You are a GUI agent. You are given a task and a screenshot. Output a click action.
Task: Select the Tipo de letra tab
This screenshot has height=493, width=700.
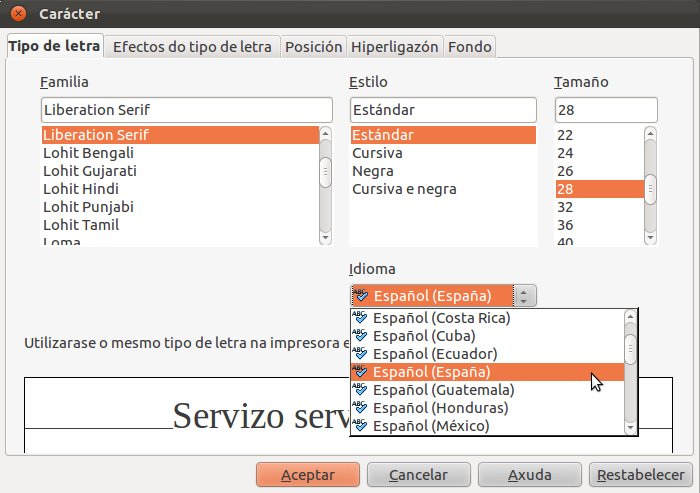pos(54,46)
